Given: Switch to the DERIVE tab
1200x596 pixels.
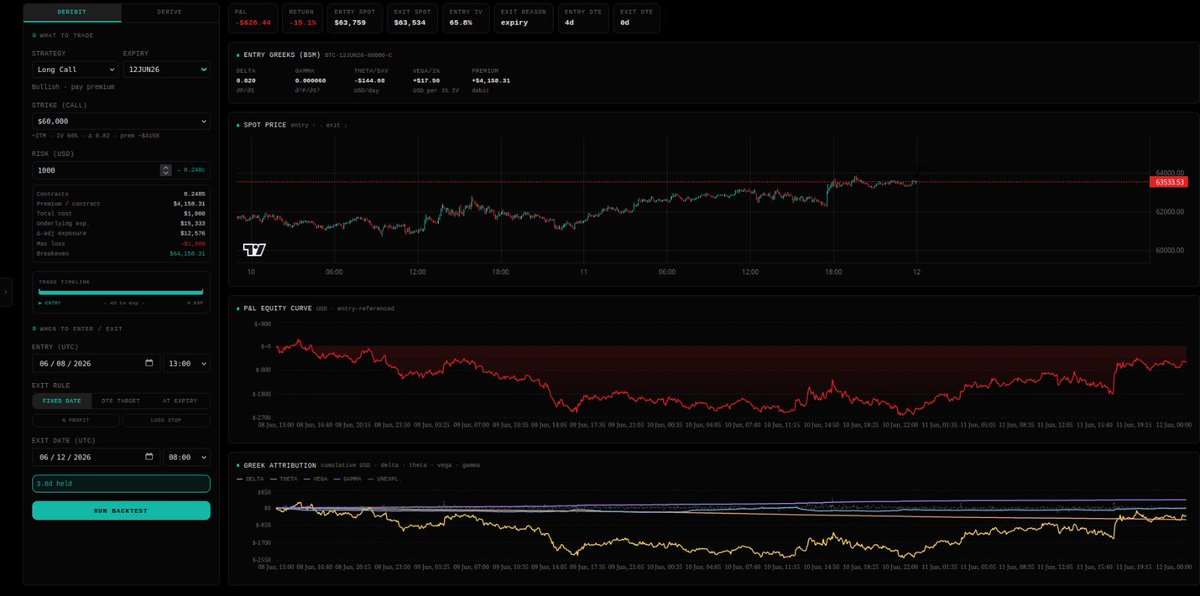Looking at the screenshot, I should (x=170, y=13).
